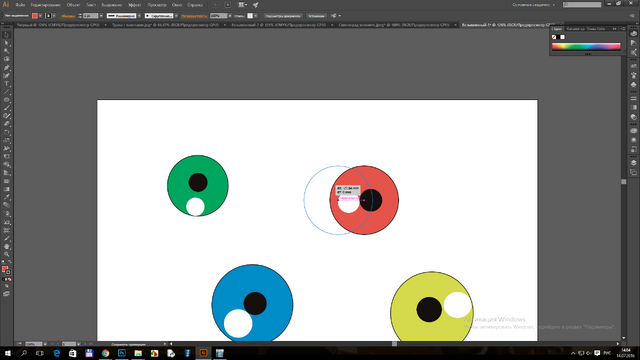640x360 pixels.
Task: Open Arrange Documents dropdown
Action: [242, 5]
